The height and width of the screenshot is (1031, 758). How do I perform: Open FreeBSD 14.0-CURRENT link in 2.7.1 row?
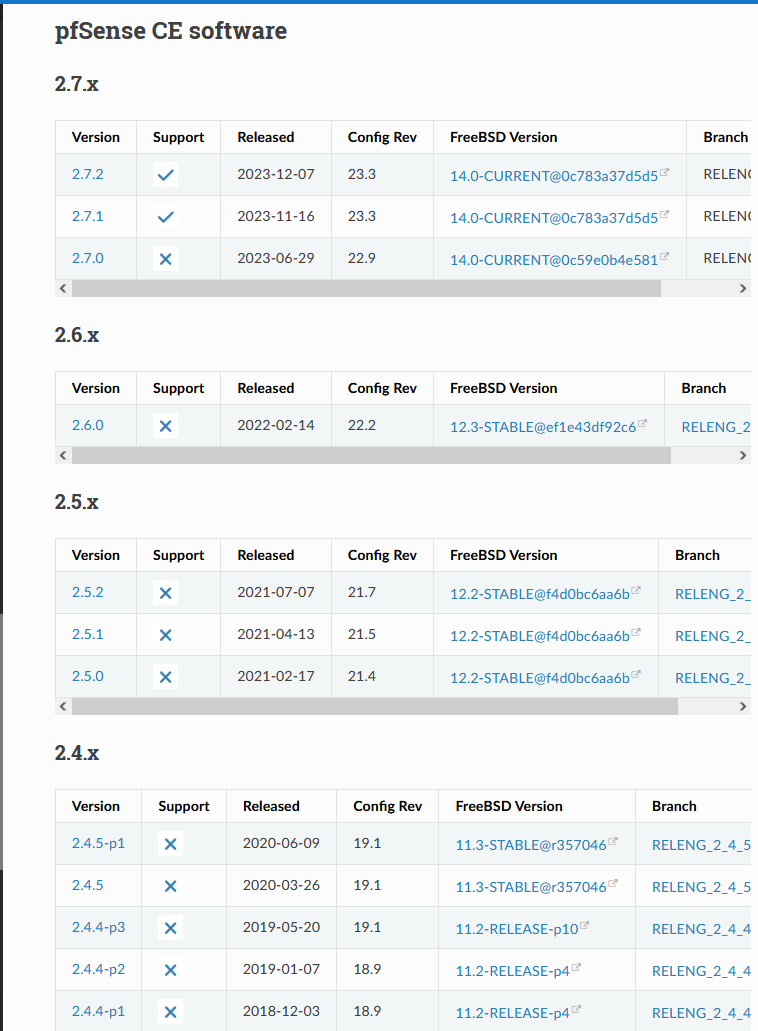coord(559,218)
